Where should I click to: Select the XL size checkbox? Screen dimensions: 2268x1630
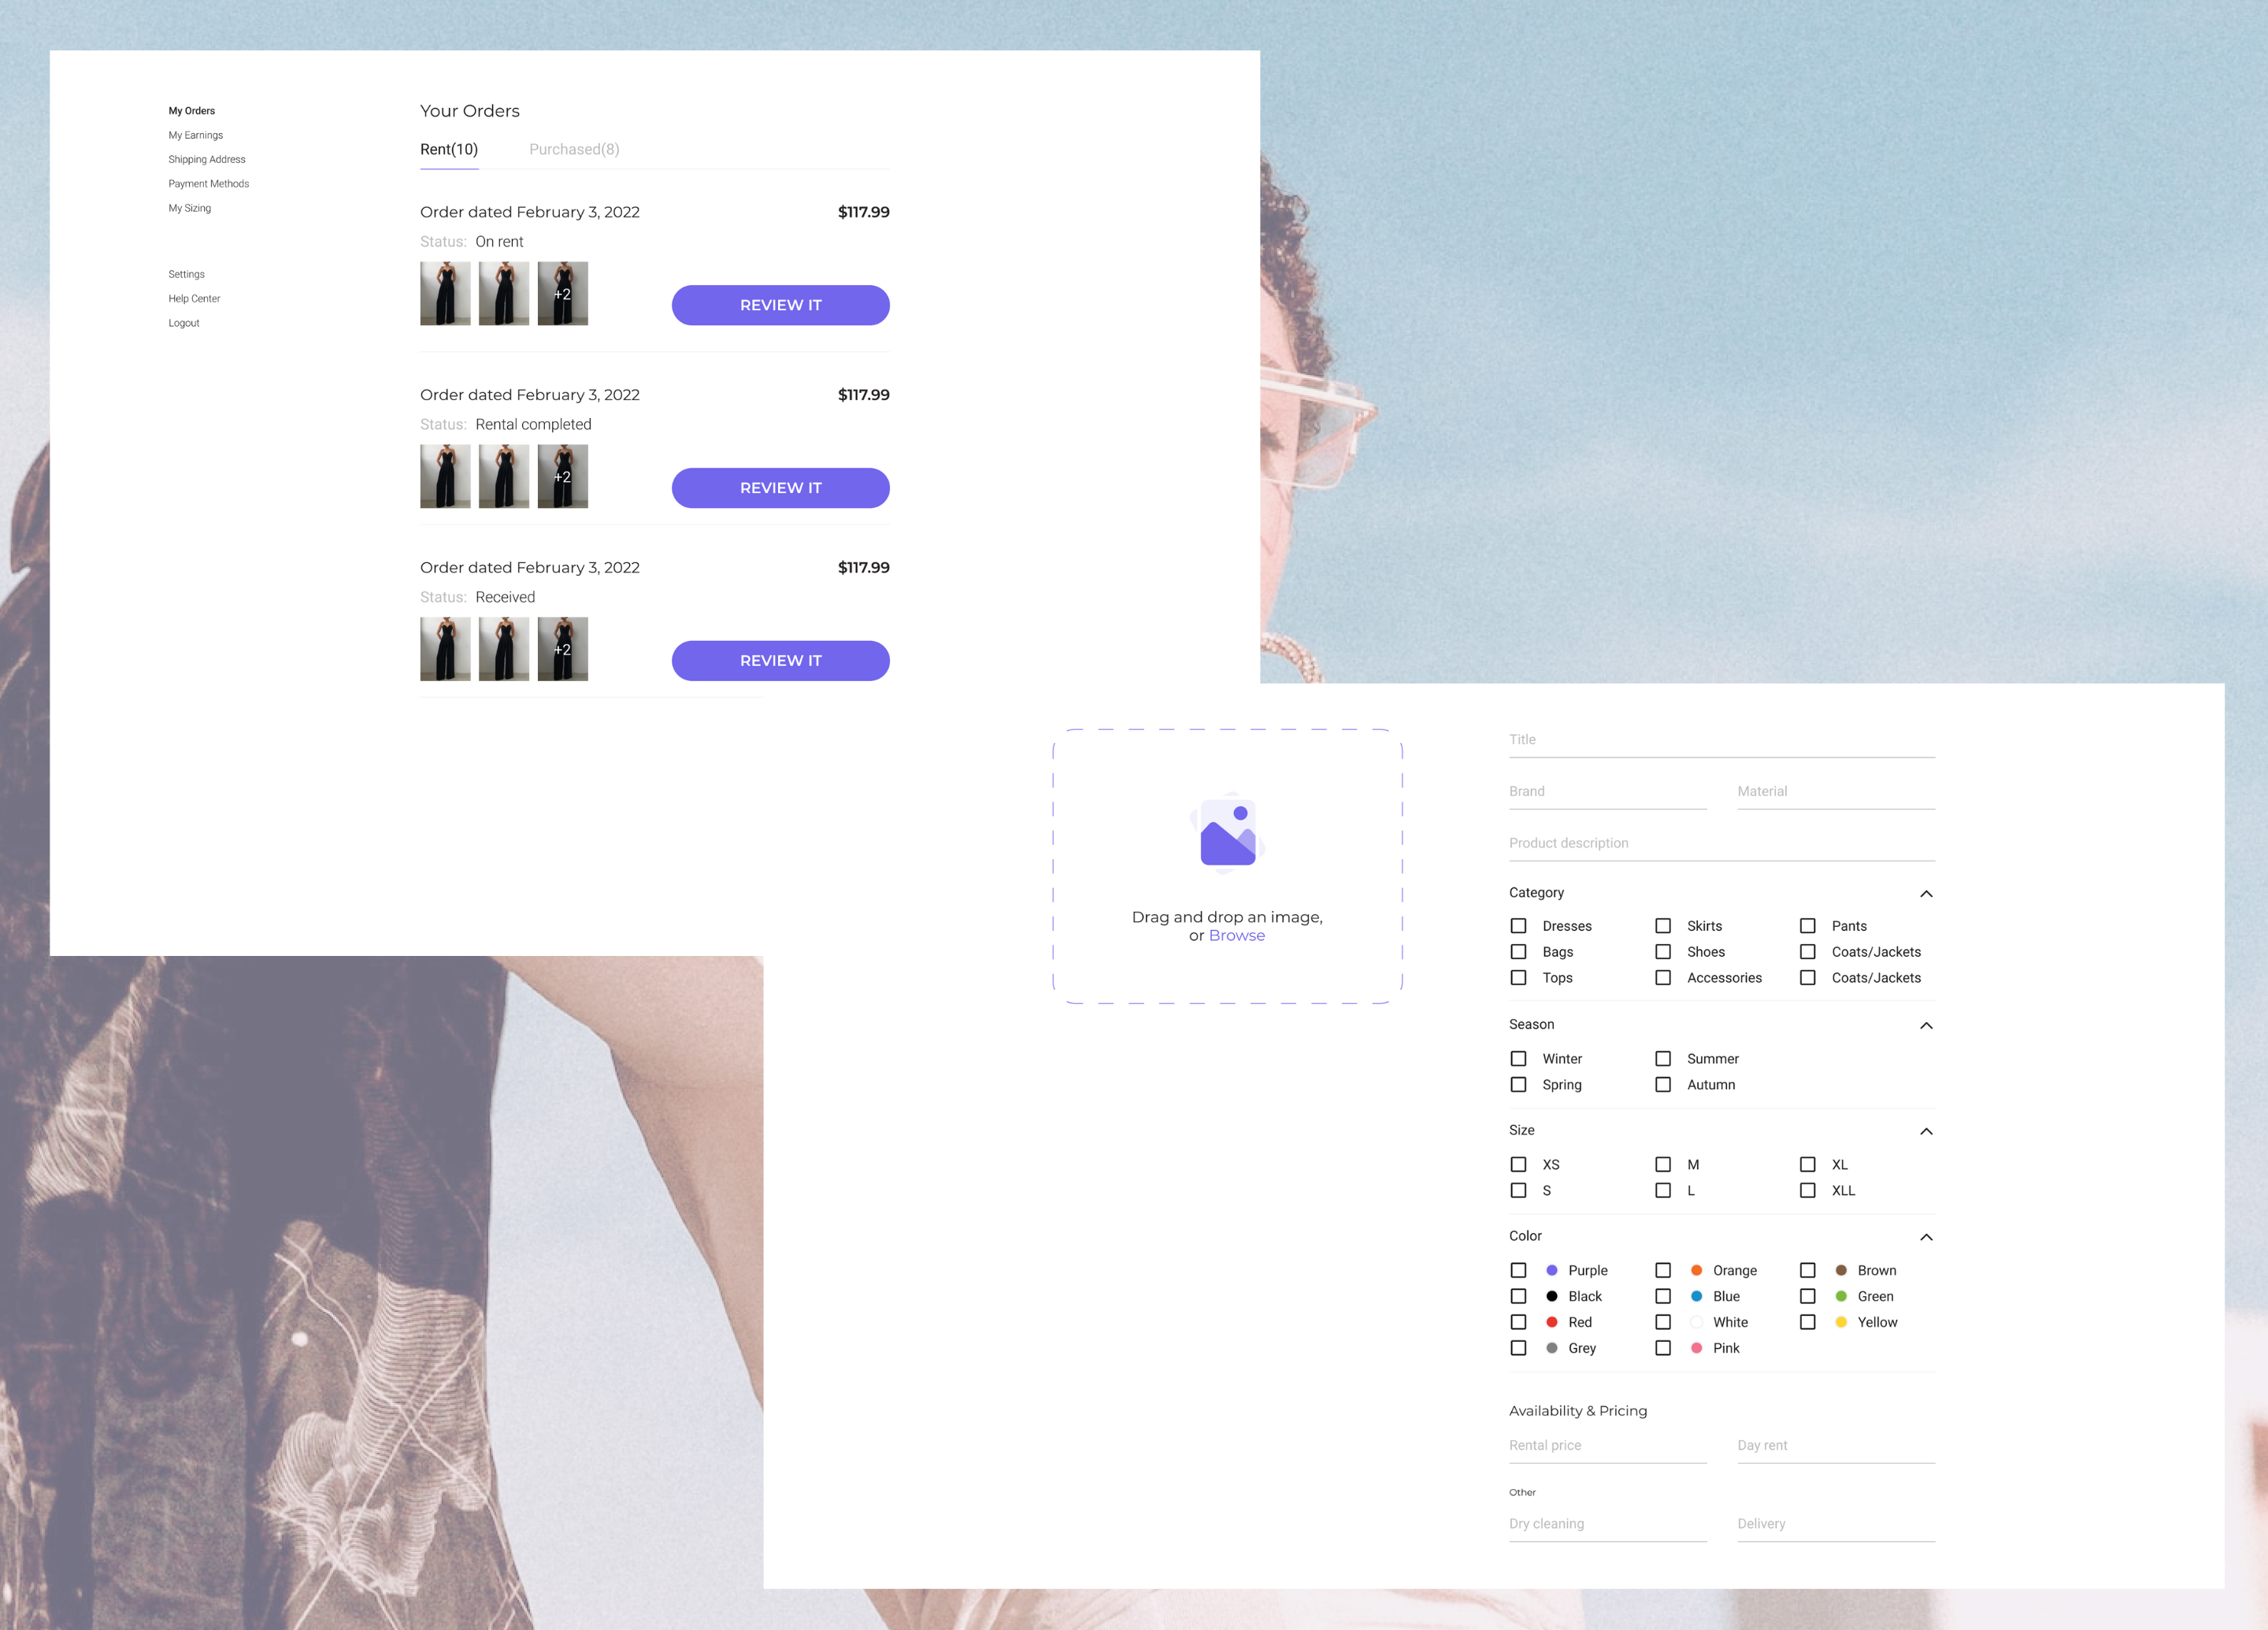[1807, 1164]
